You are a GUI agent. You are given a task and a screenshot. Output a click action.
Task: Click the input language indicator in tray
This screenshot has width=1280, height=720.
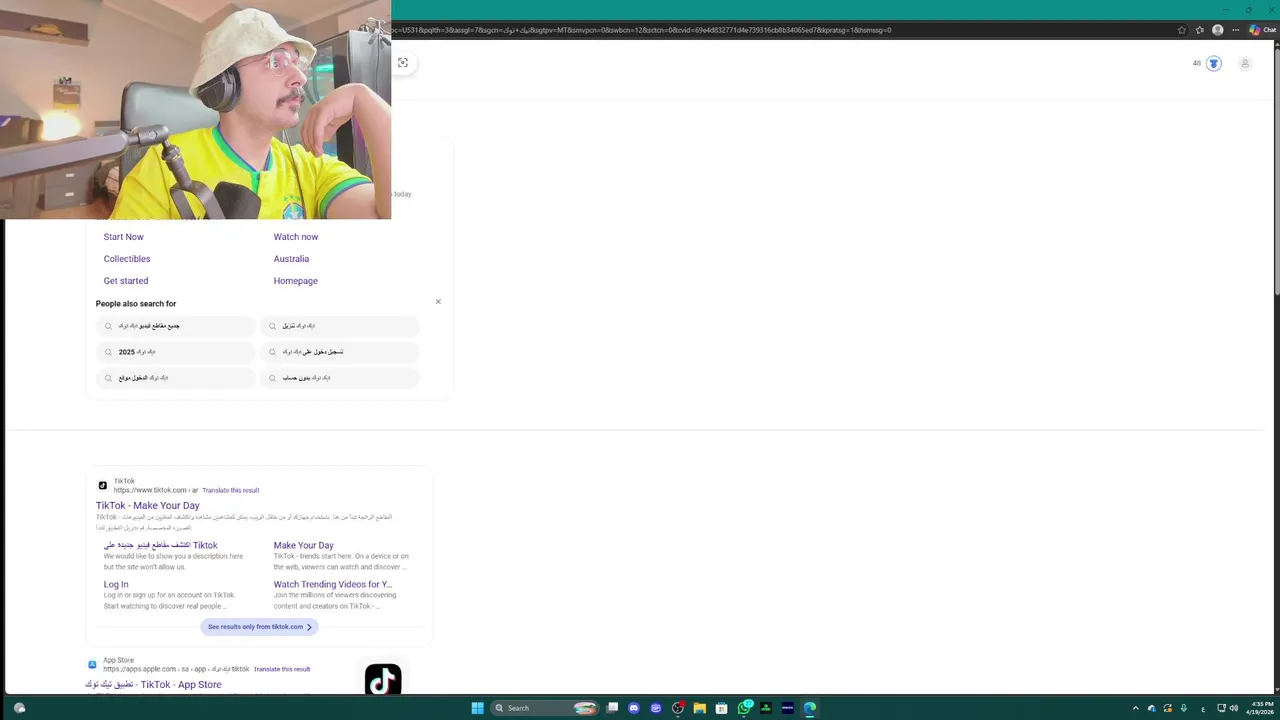point(1202,708)
